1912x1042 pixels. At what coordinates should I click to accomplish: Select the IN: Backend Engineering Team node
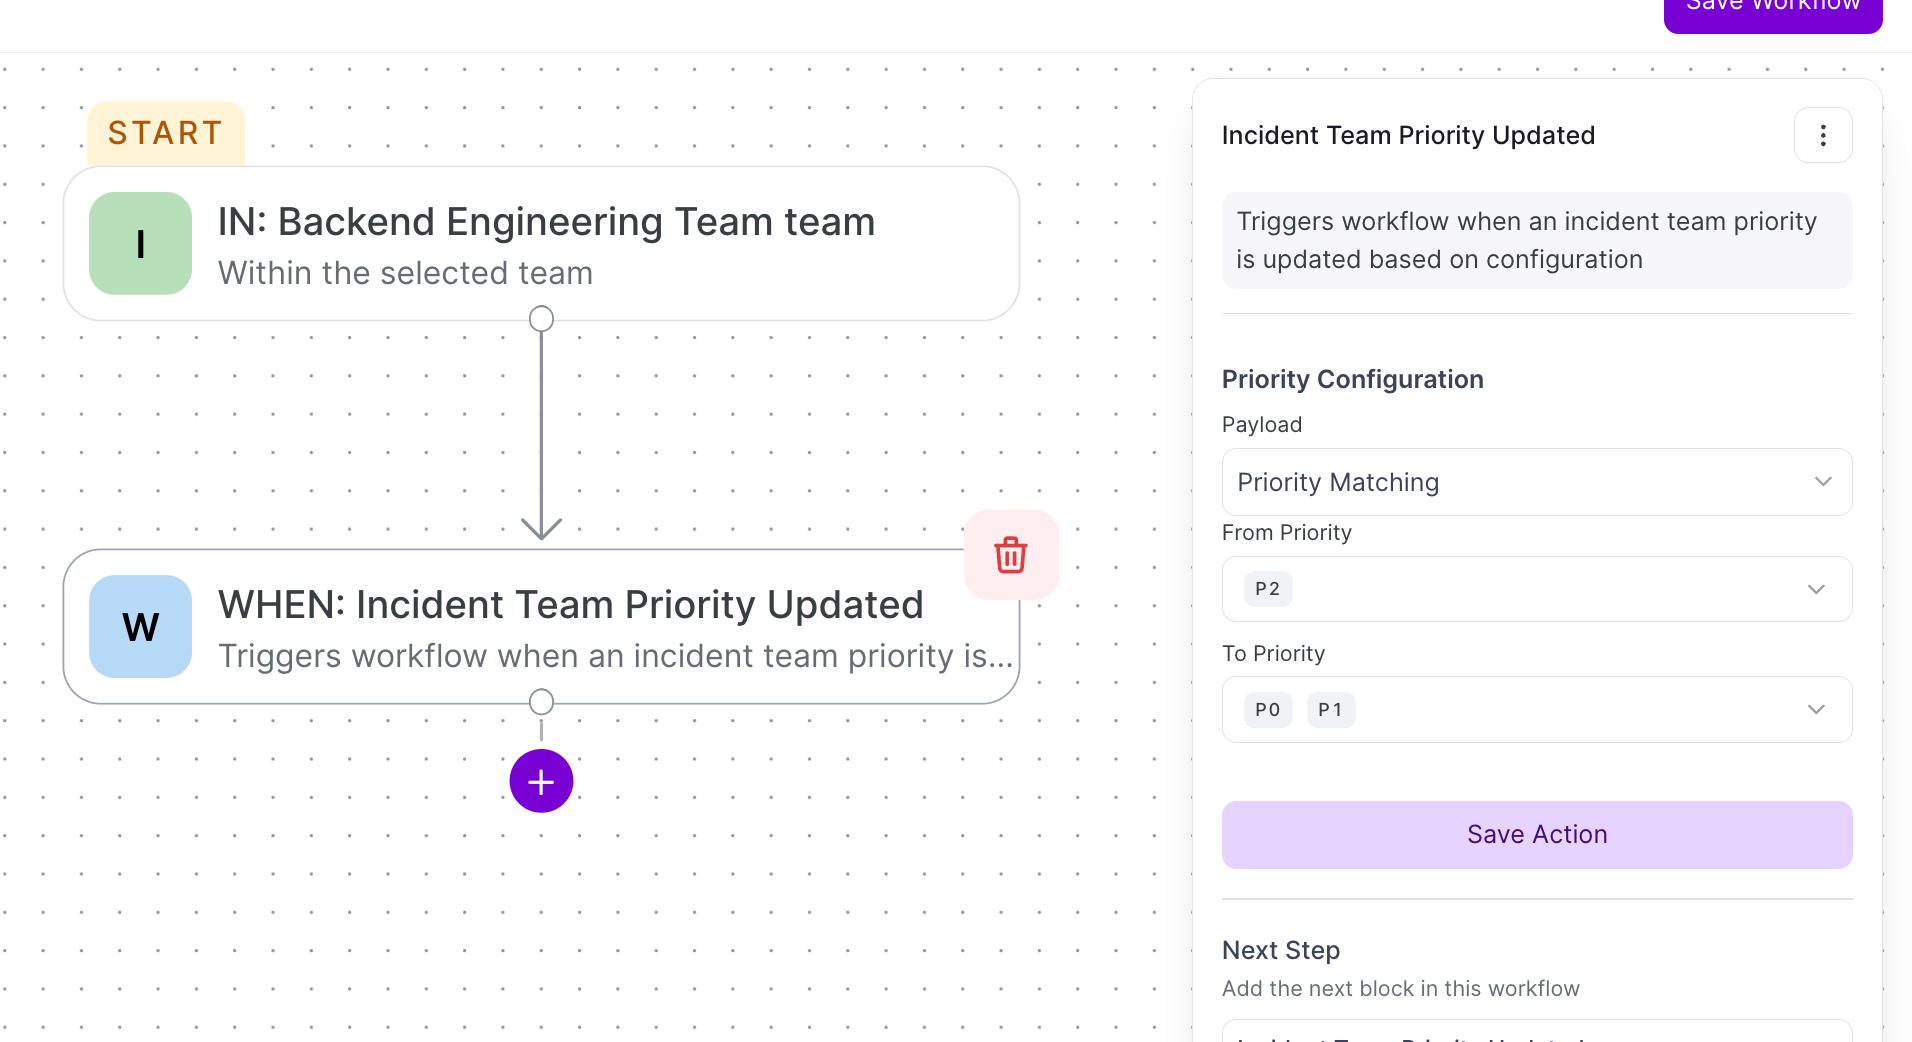(x=541, y=243)
